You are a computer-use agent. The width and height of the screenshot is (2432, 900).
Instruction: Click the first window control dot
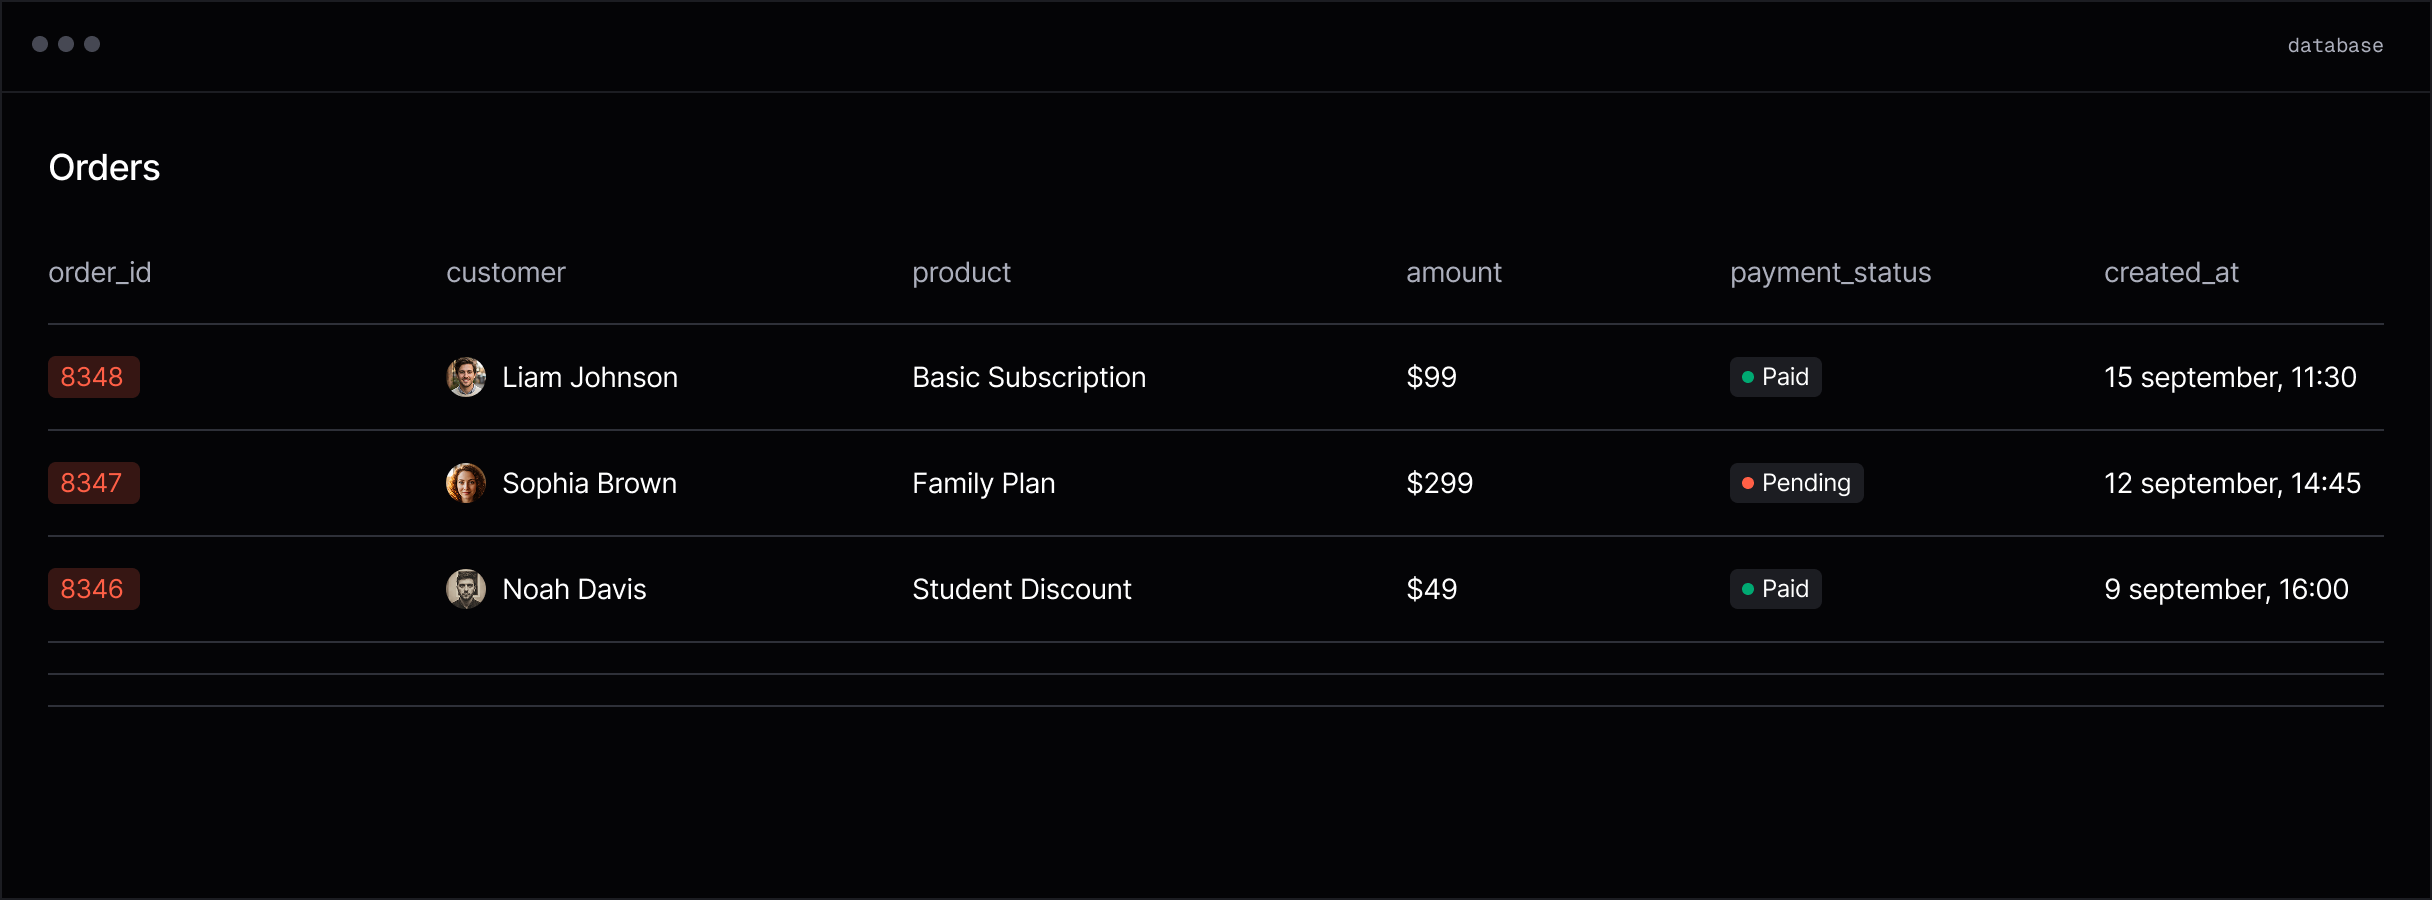click(40, 44)
